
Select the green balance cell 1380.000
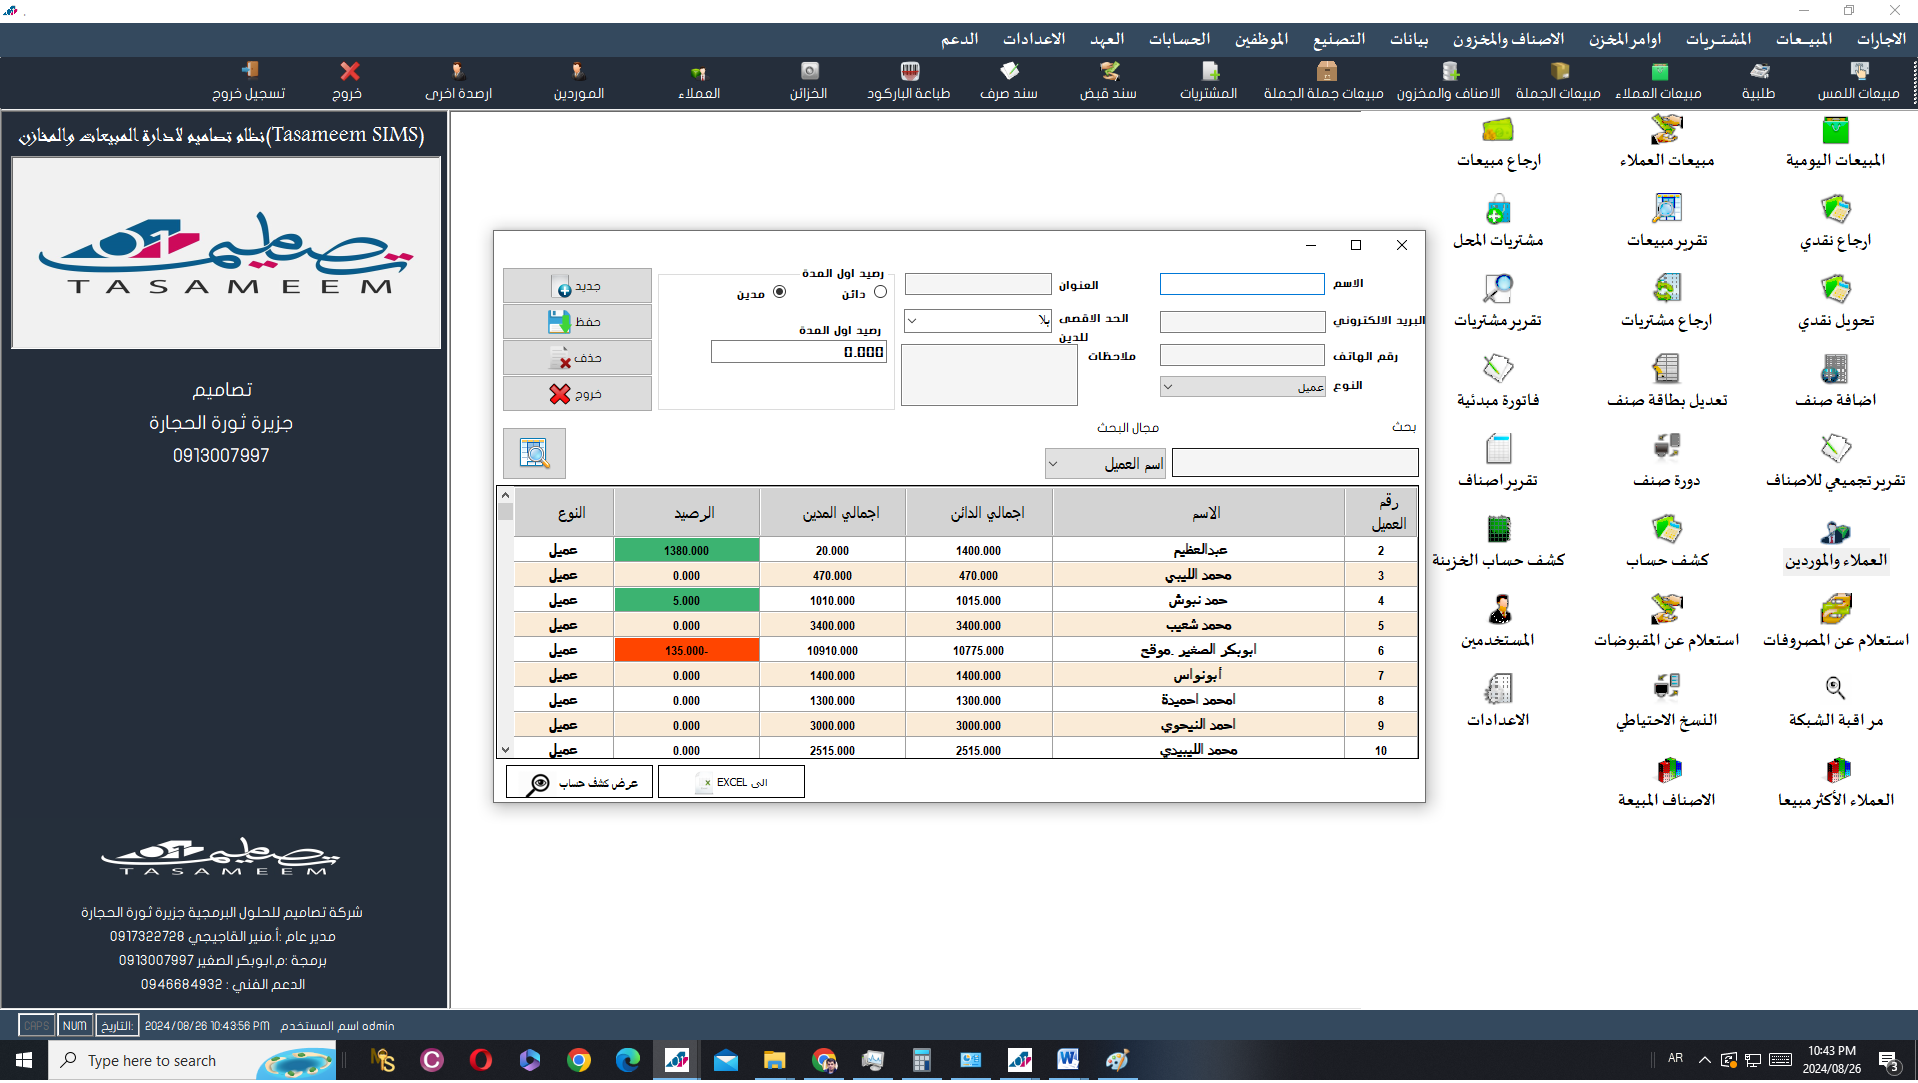click(x=687, y=551)
